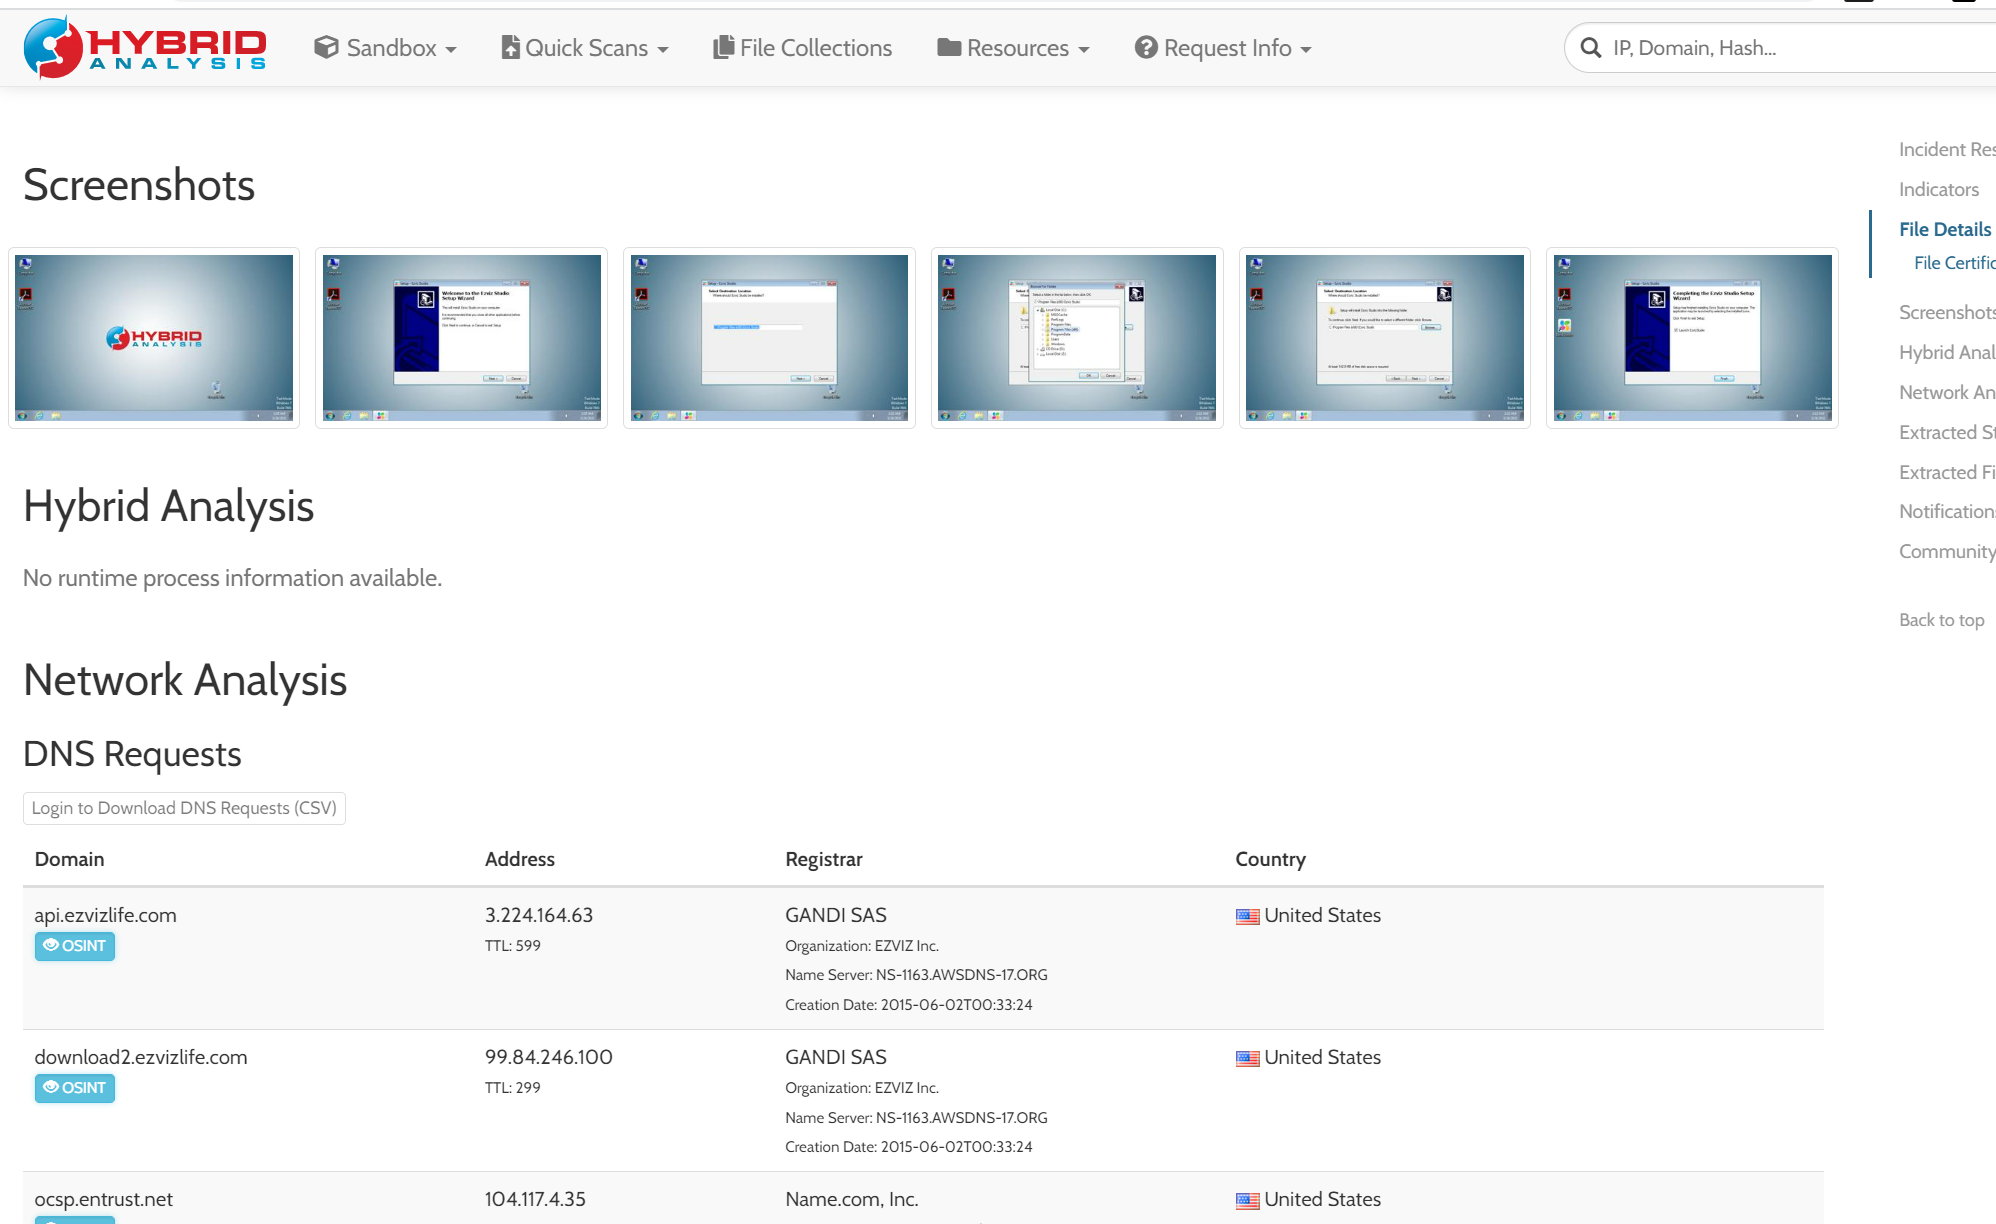Jump to Extracted Files in sidebar
This screenshot has height=1224, width=1996.
[x=1947, y=472]
